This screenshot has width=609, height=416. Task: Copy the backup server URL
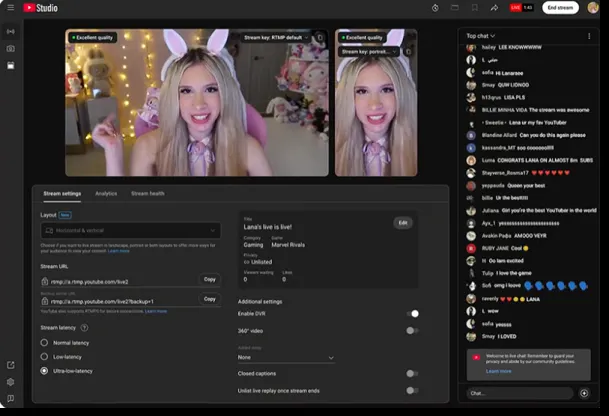click(x=210, y=299)
